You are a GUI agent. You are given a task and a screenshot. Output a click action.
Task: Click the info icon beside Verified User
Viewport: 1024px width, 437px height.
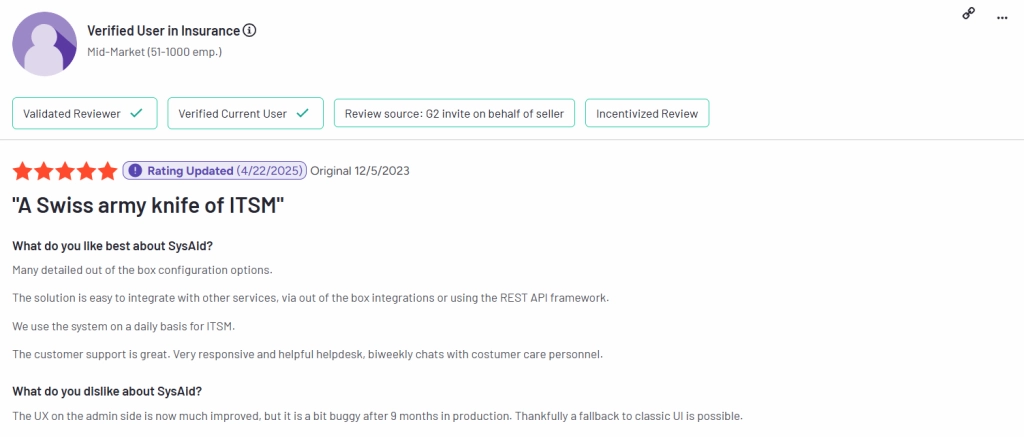click(249, 30)
